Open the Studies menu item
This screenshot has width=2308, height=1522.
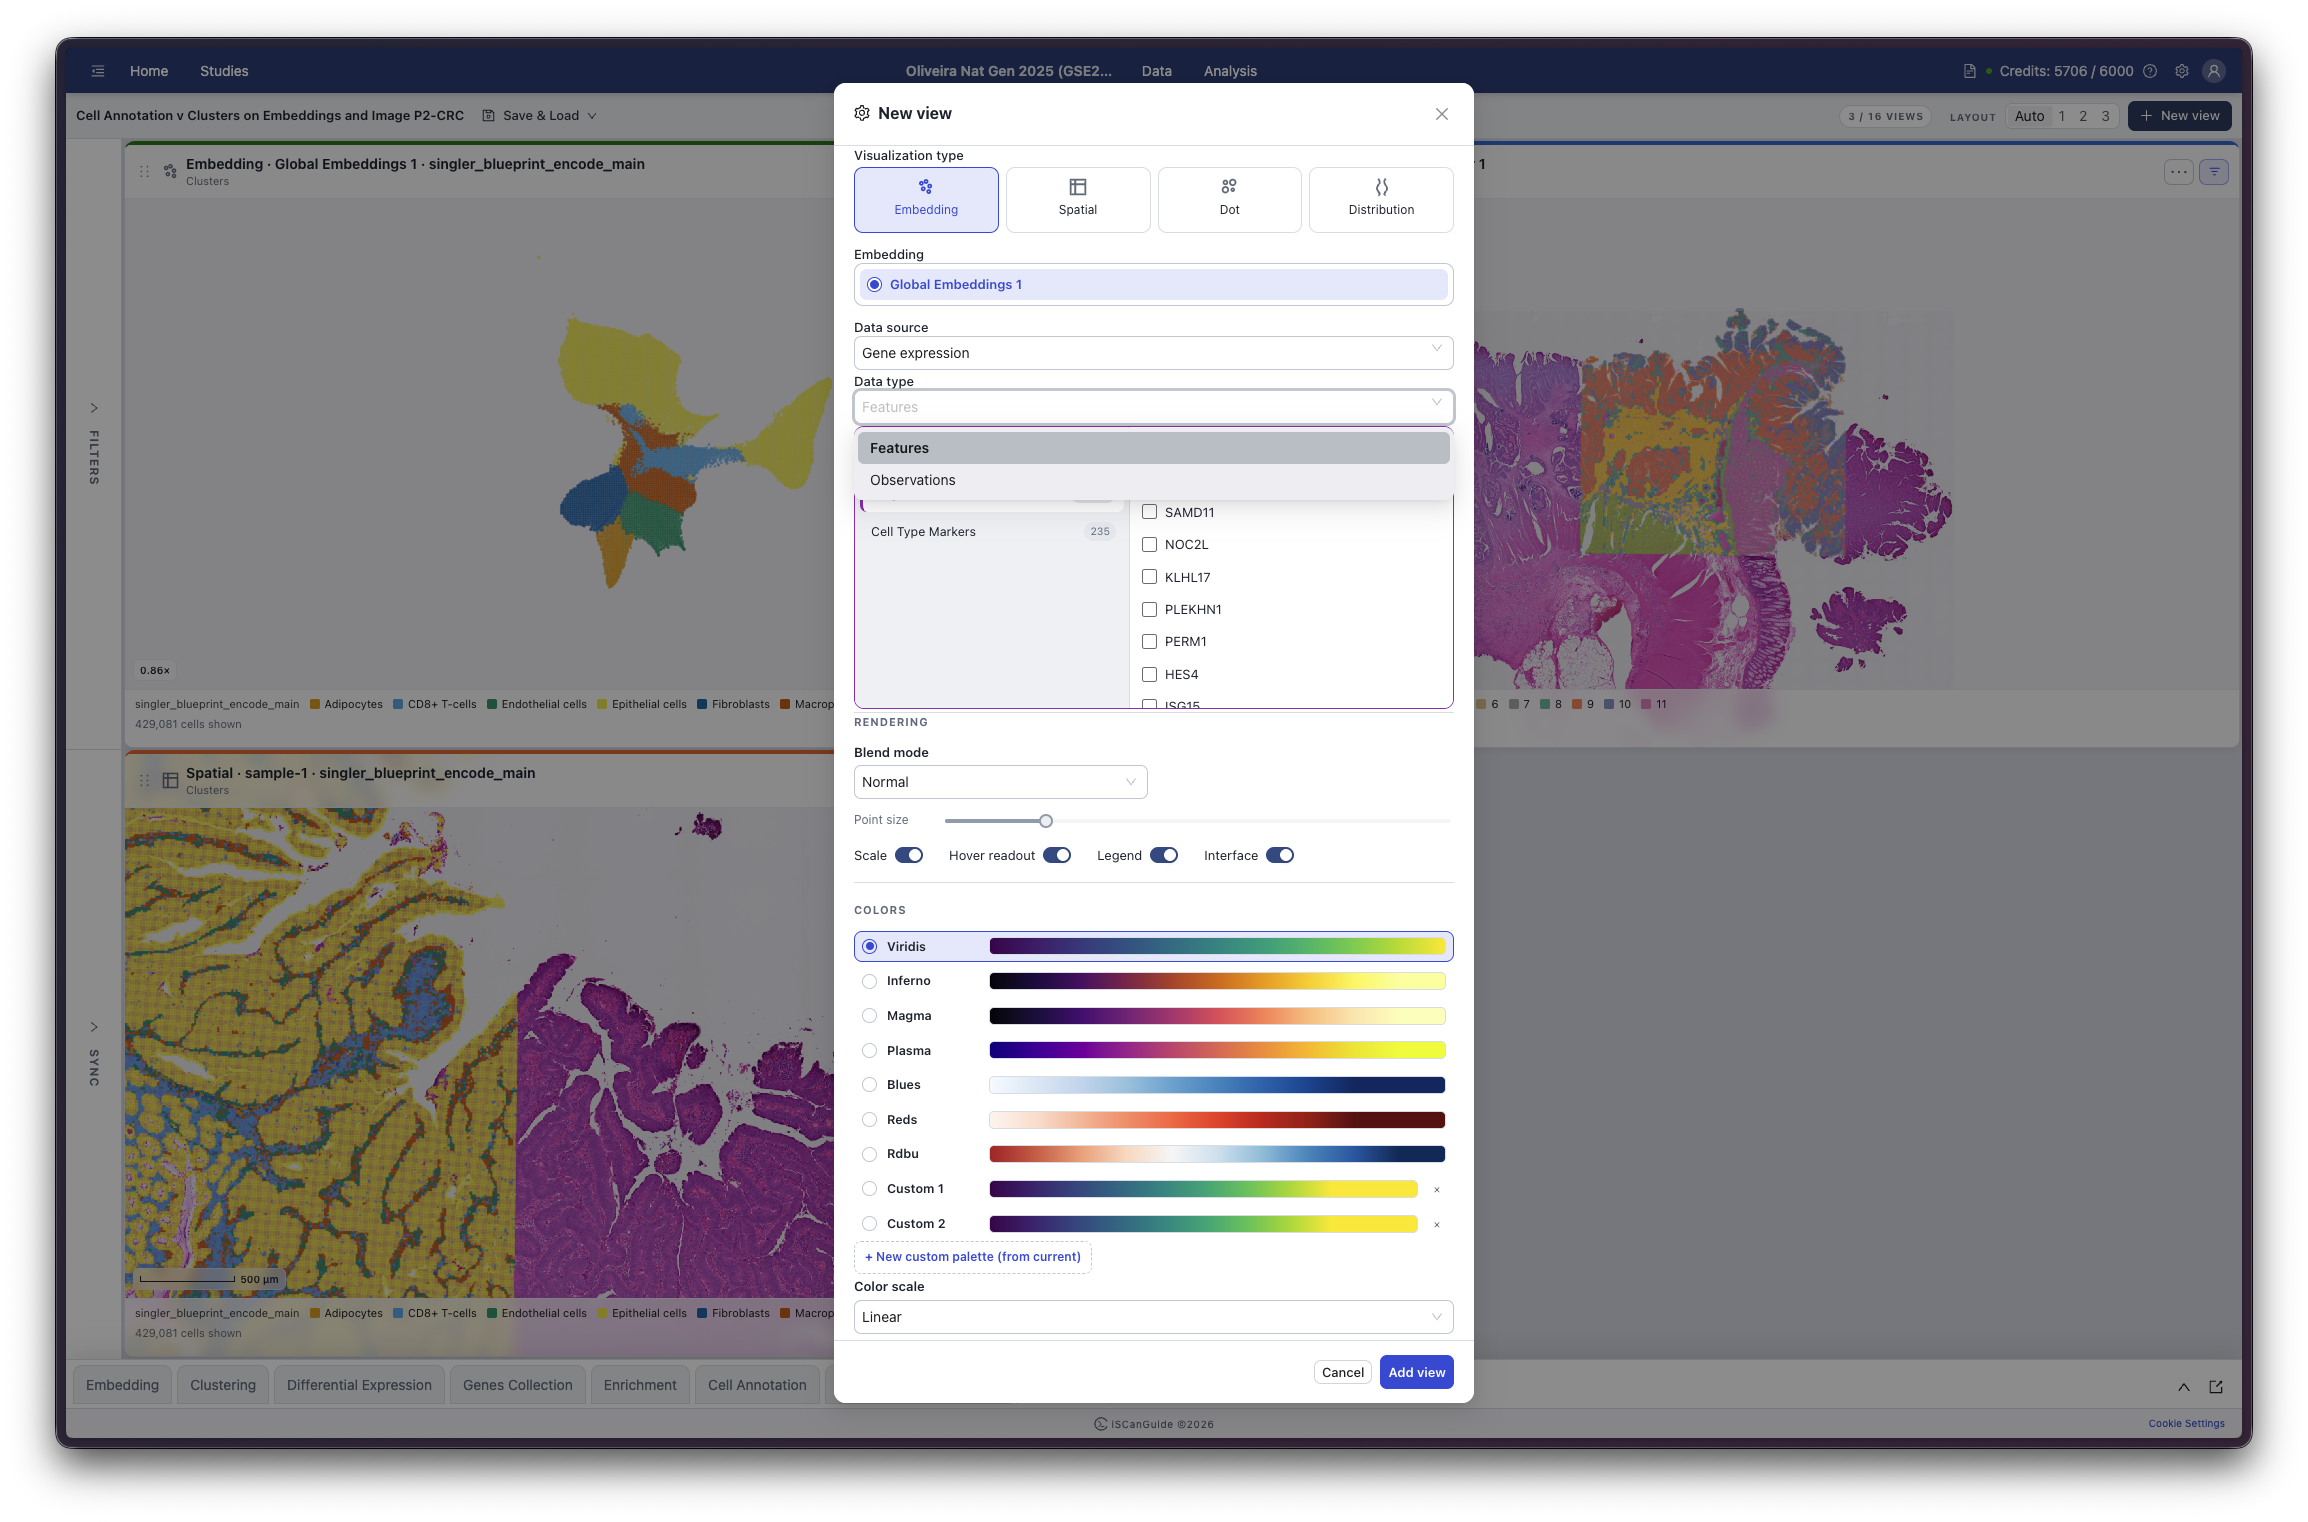tap(224, 71)
